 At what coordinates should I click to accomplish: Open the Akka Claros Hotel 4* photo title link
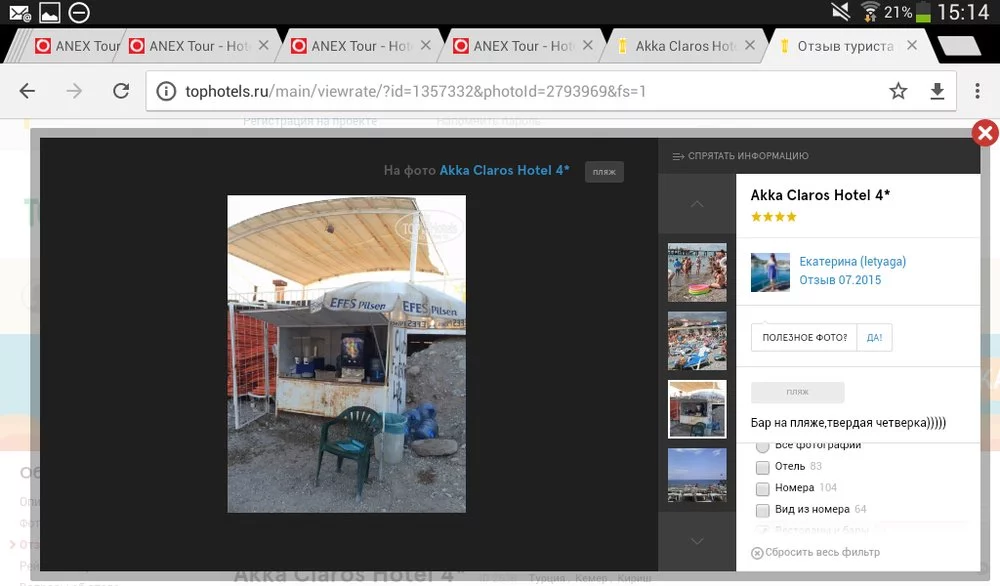(504, 170)
